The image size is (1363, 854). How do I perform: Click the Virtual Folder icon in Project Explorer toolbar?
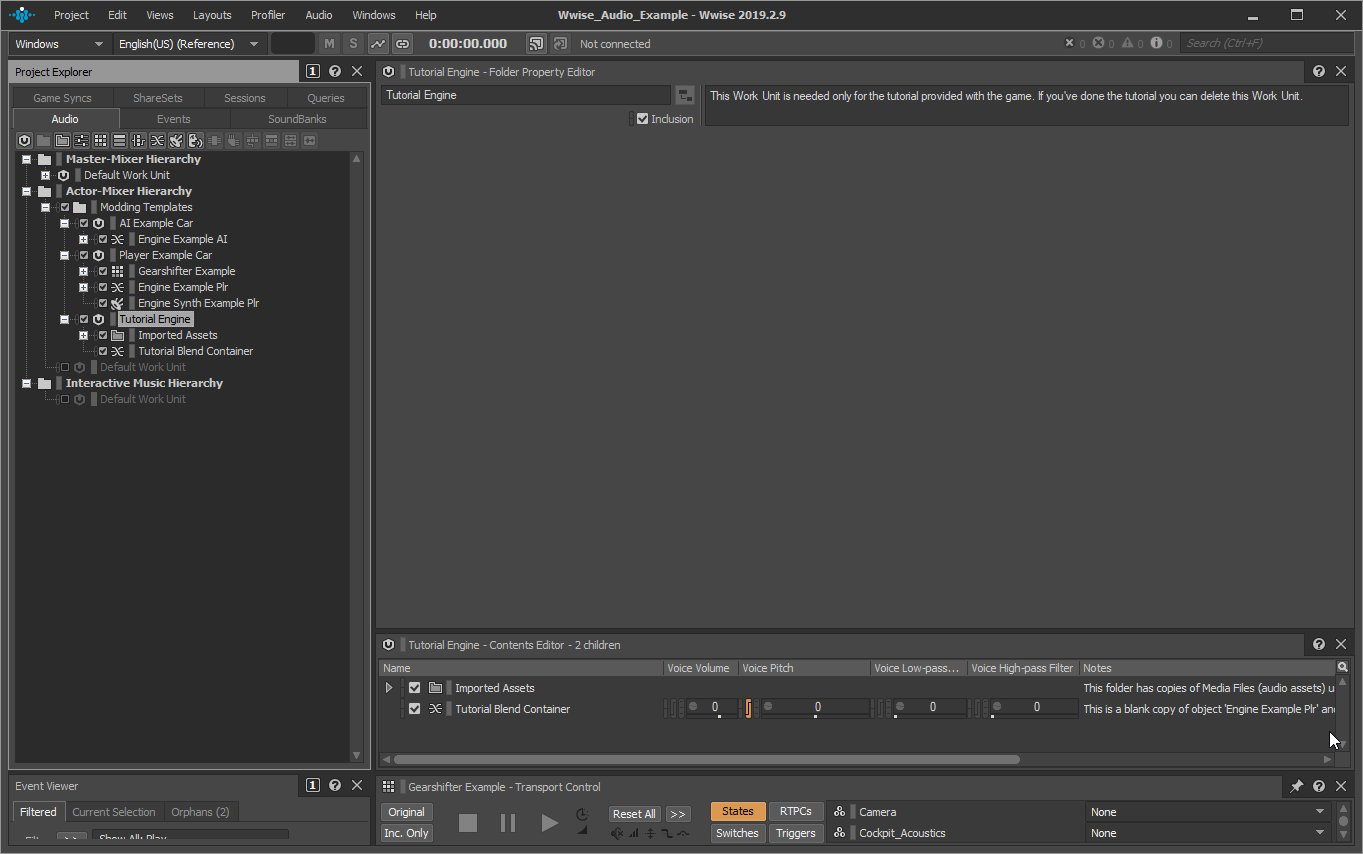pos(62,141)
